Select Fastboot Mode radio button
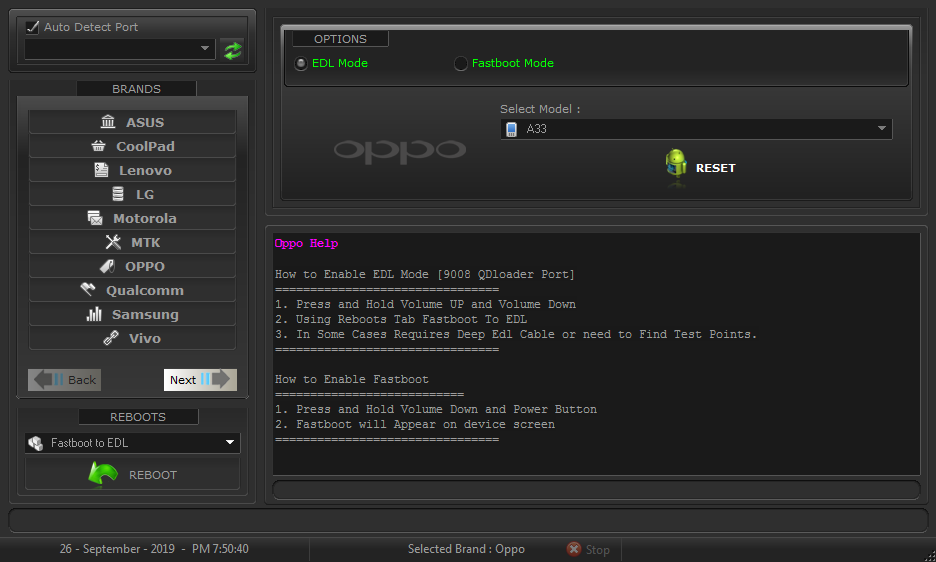The width and height of the screenshot is (936, 562). [x=461, y=63]
